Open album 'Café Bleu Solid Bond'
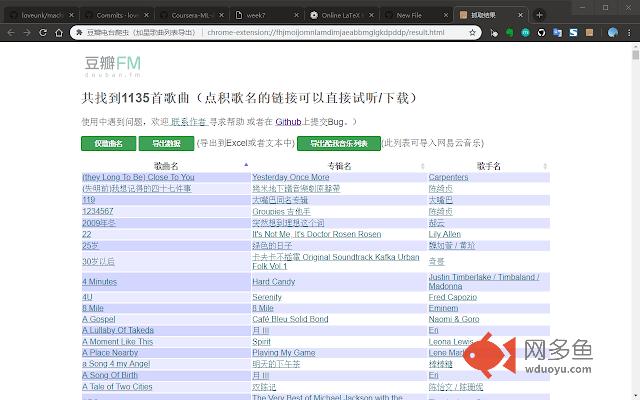Image resolution: width=640 pixels, height=400 pixels. 290,319
